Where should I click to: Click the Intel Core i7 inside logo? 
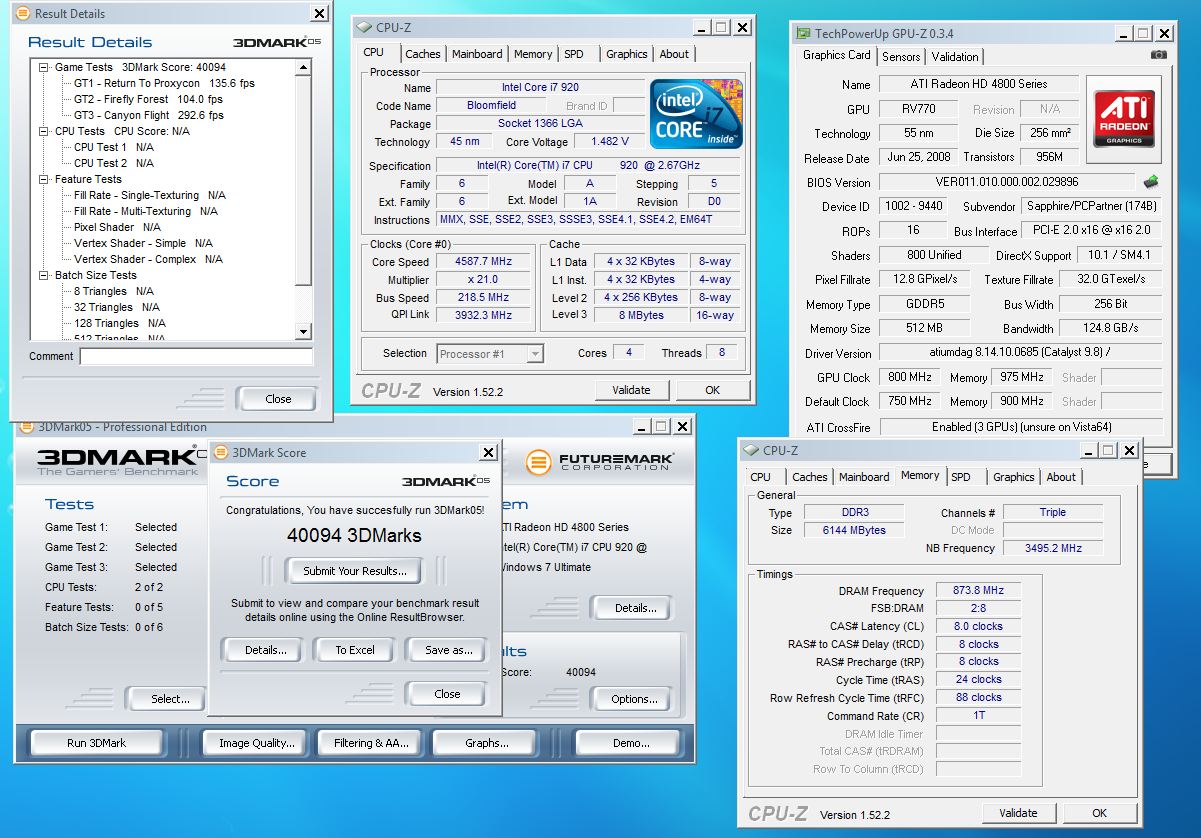696,113
